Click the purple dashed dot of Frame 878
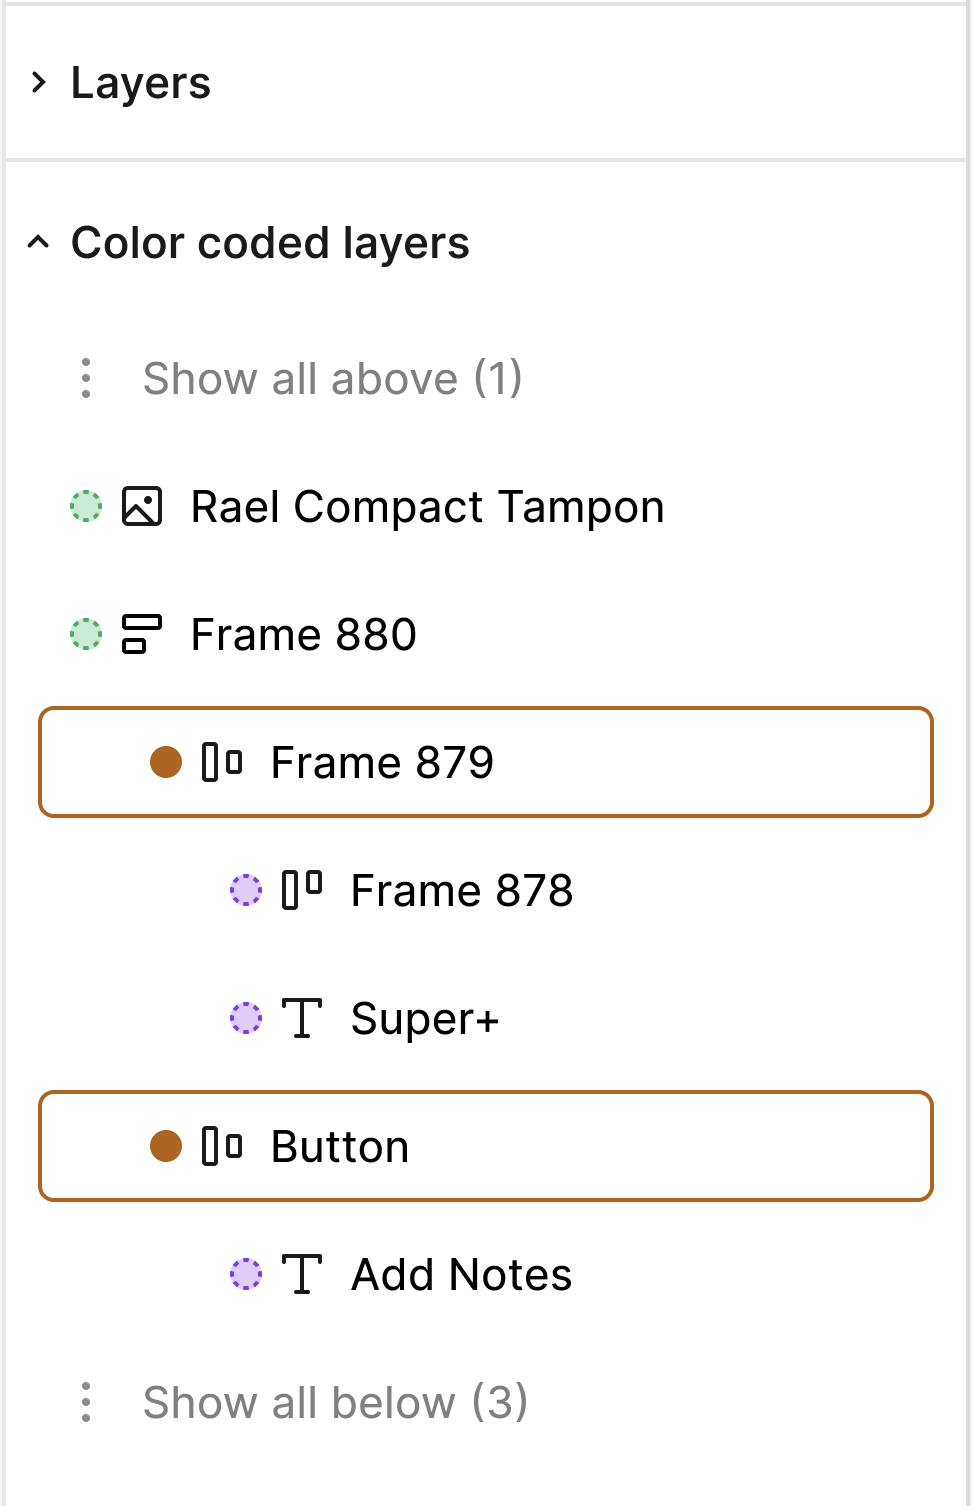 [246, 890]
